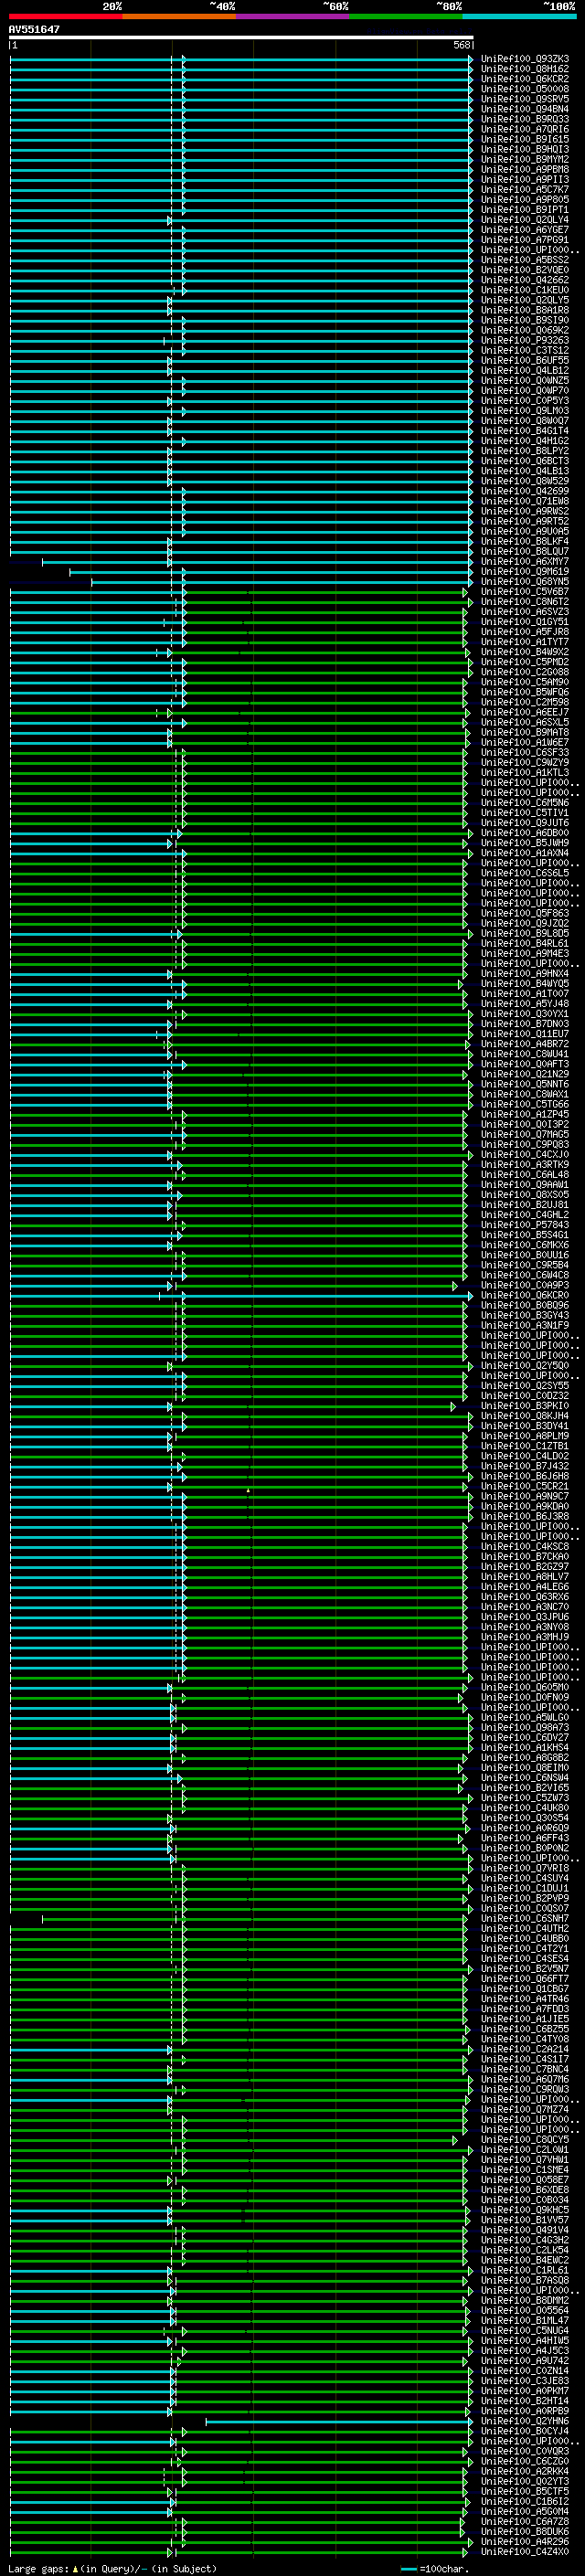Select the UniRef100_B5CTF5 label
This screenshot has width=585, height=2576.
tap(525, 2492)
